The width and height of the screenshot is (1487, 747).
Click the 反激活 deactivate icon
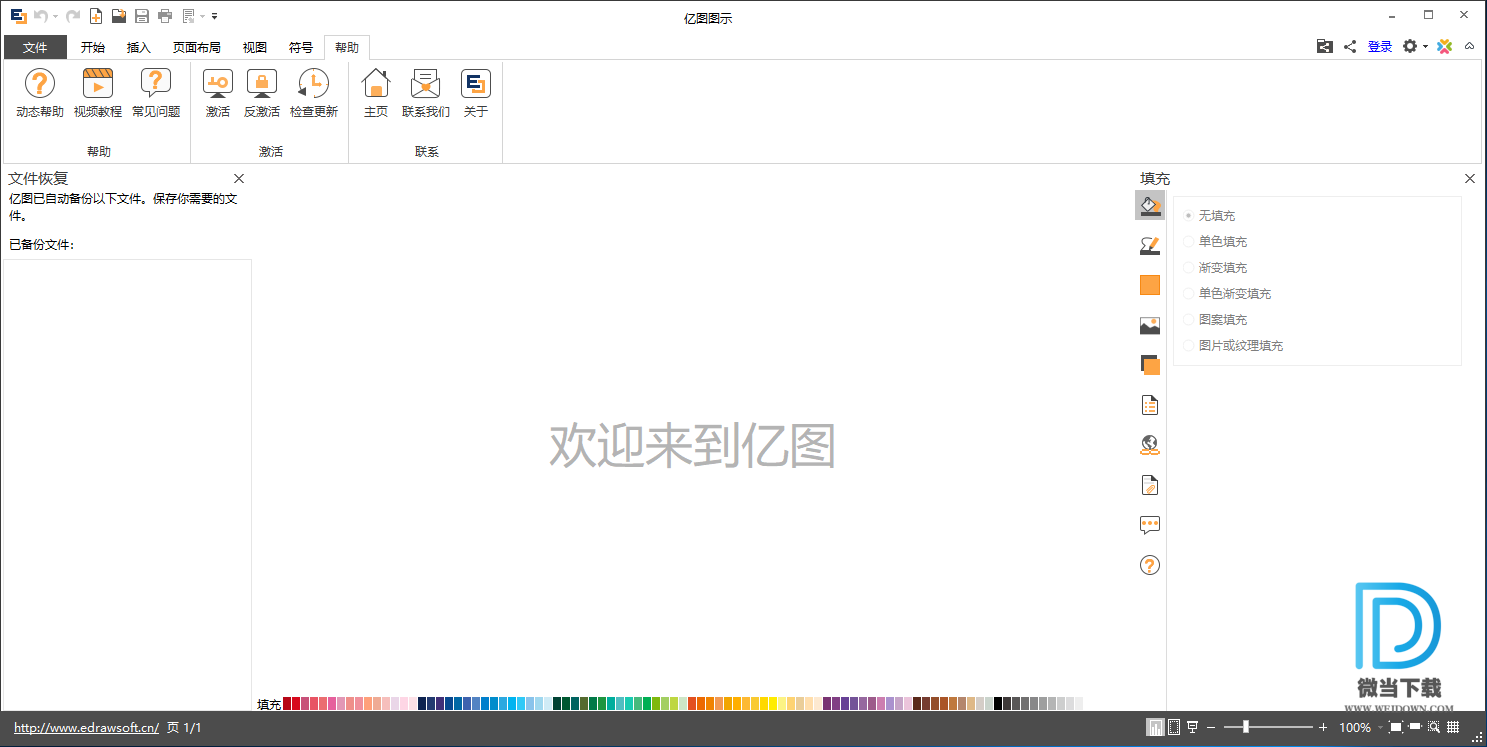pos(262,93)
